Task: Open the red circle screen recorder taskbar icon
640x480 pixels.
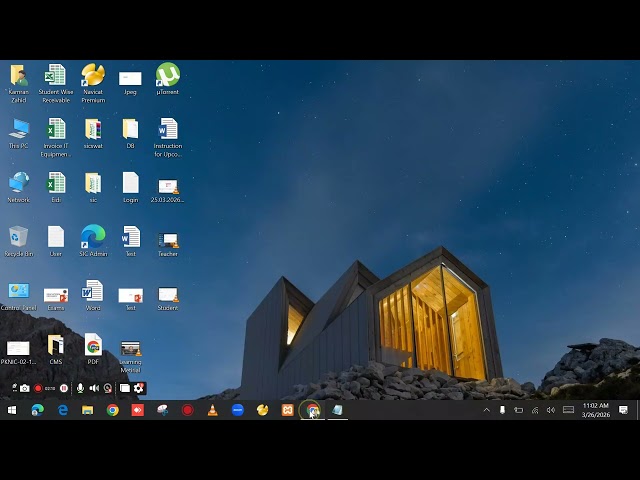Action: pyautogui.click(x=187, y=410)
